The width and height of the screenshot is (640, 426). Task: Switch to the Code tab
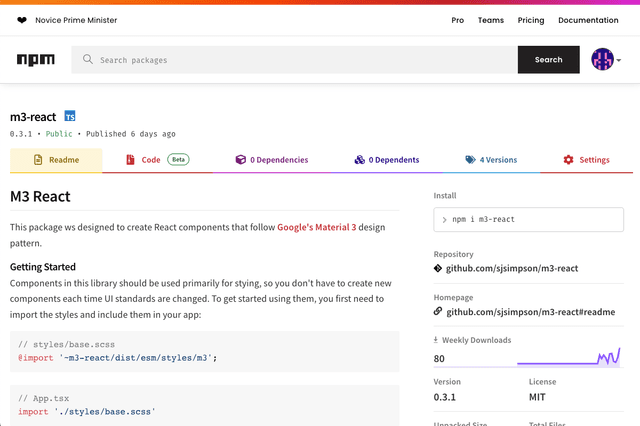click(158, 160)
